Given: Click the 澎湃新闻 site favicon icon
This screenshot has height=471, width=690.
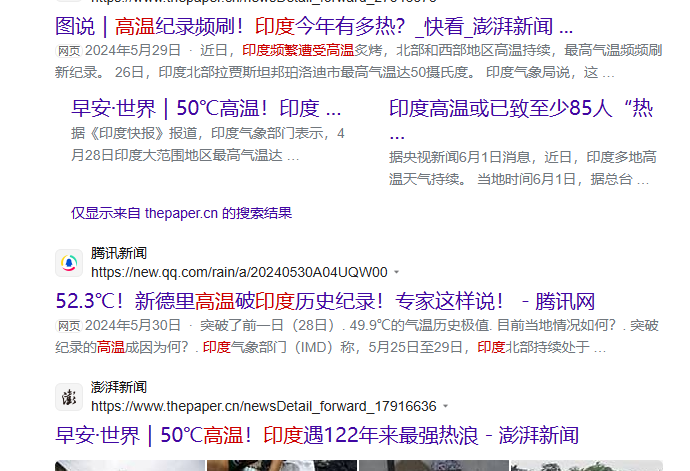Looking at the screenshot, I should tap(69, 397).
